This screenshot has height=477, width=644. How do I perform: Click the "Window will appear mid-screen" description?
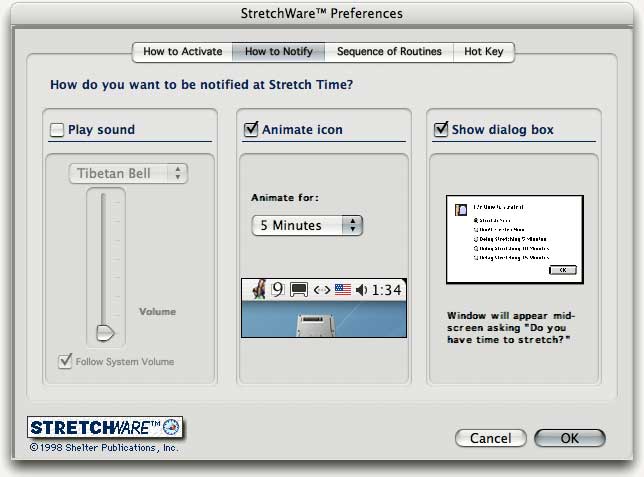coord(511,327)
